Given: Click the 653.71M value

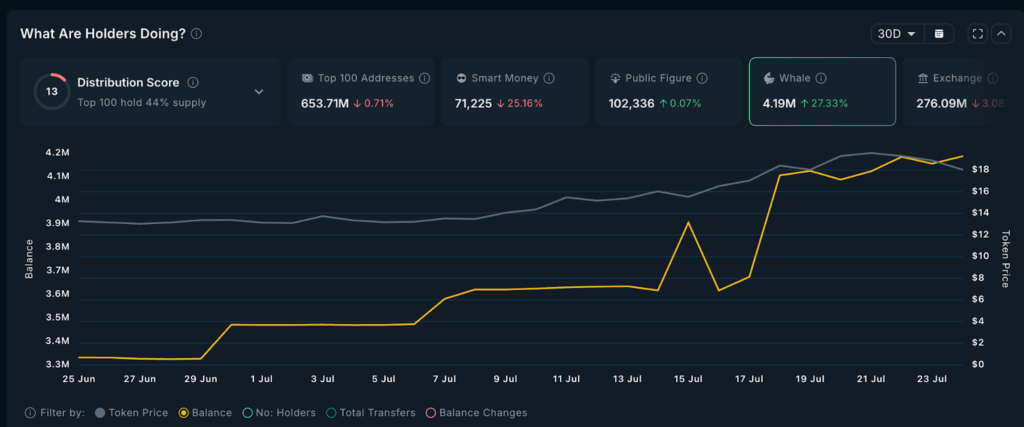Looking at the screenshot, I should point(325,103).
